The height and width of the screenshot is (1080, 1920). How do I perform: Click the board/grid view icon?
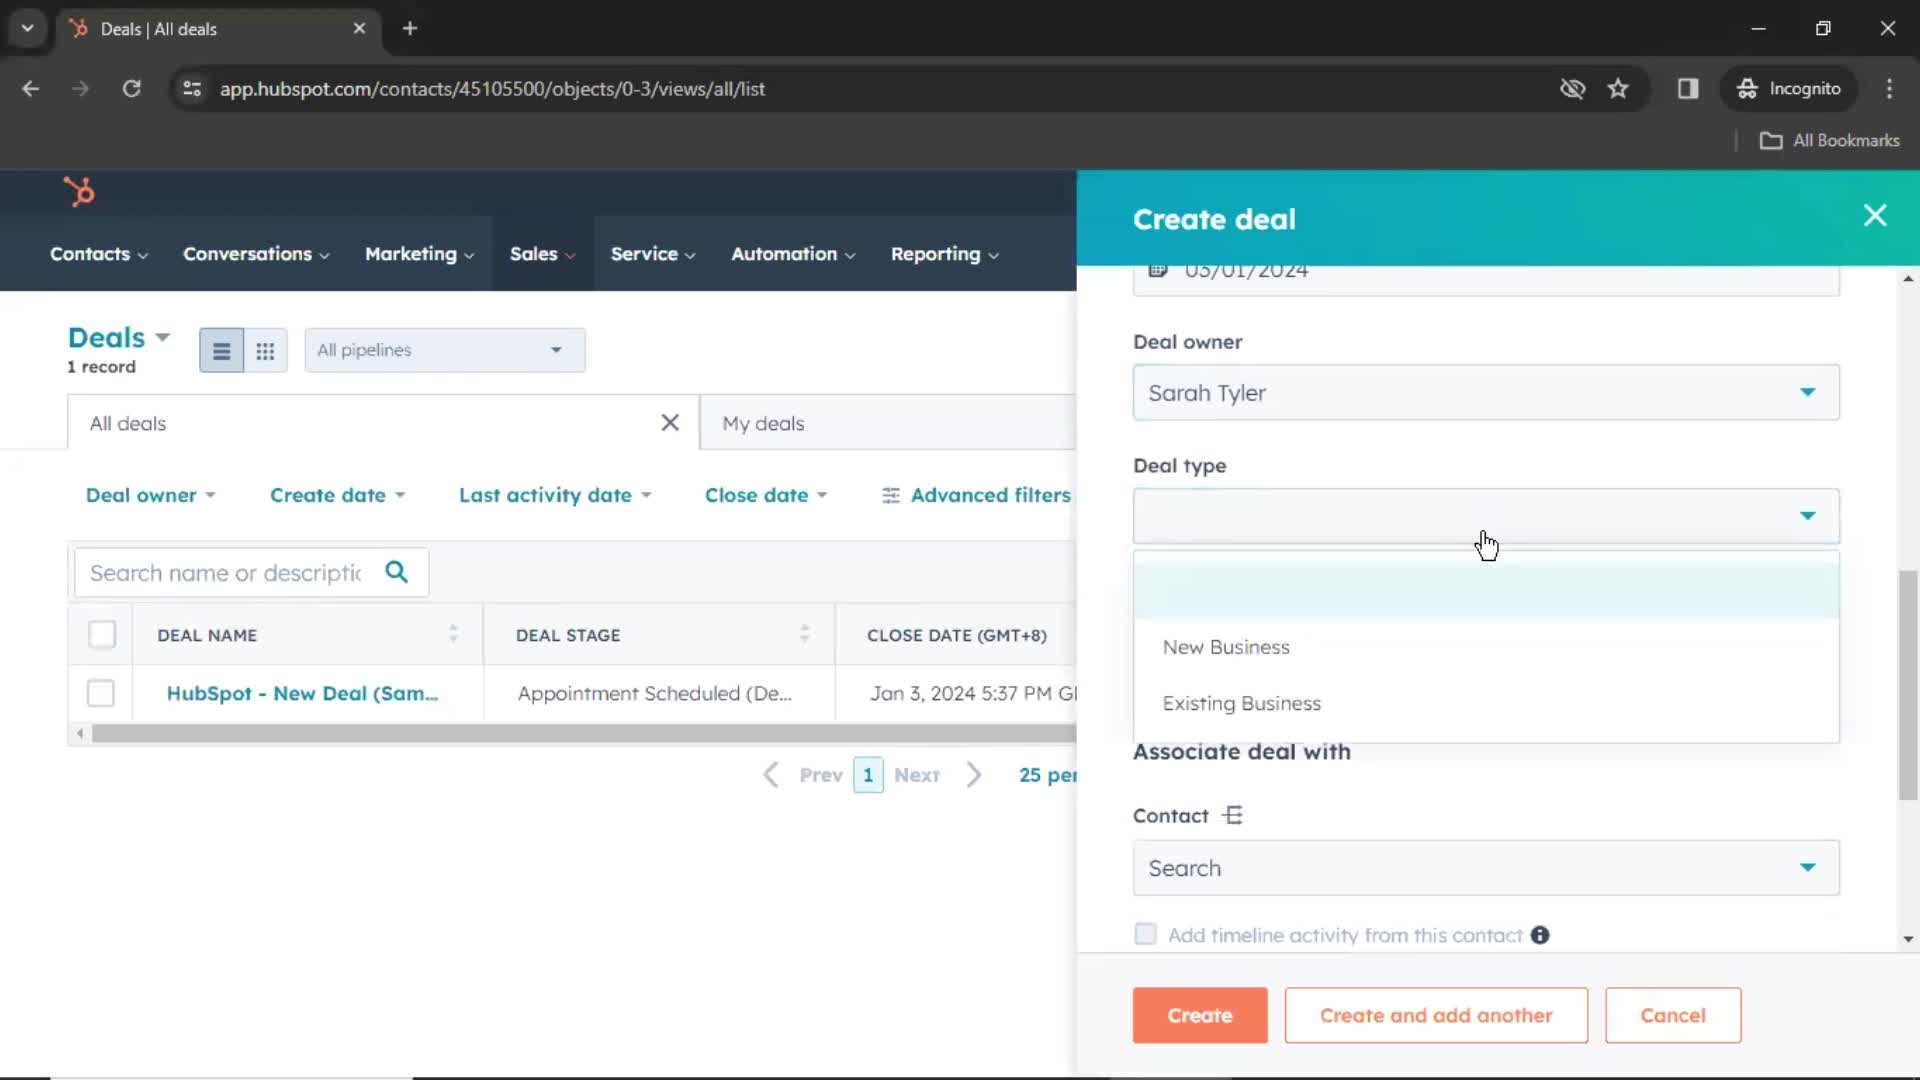pyautogui.click(x=265, y=349)
